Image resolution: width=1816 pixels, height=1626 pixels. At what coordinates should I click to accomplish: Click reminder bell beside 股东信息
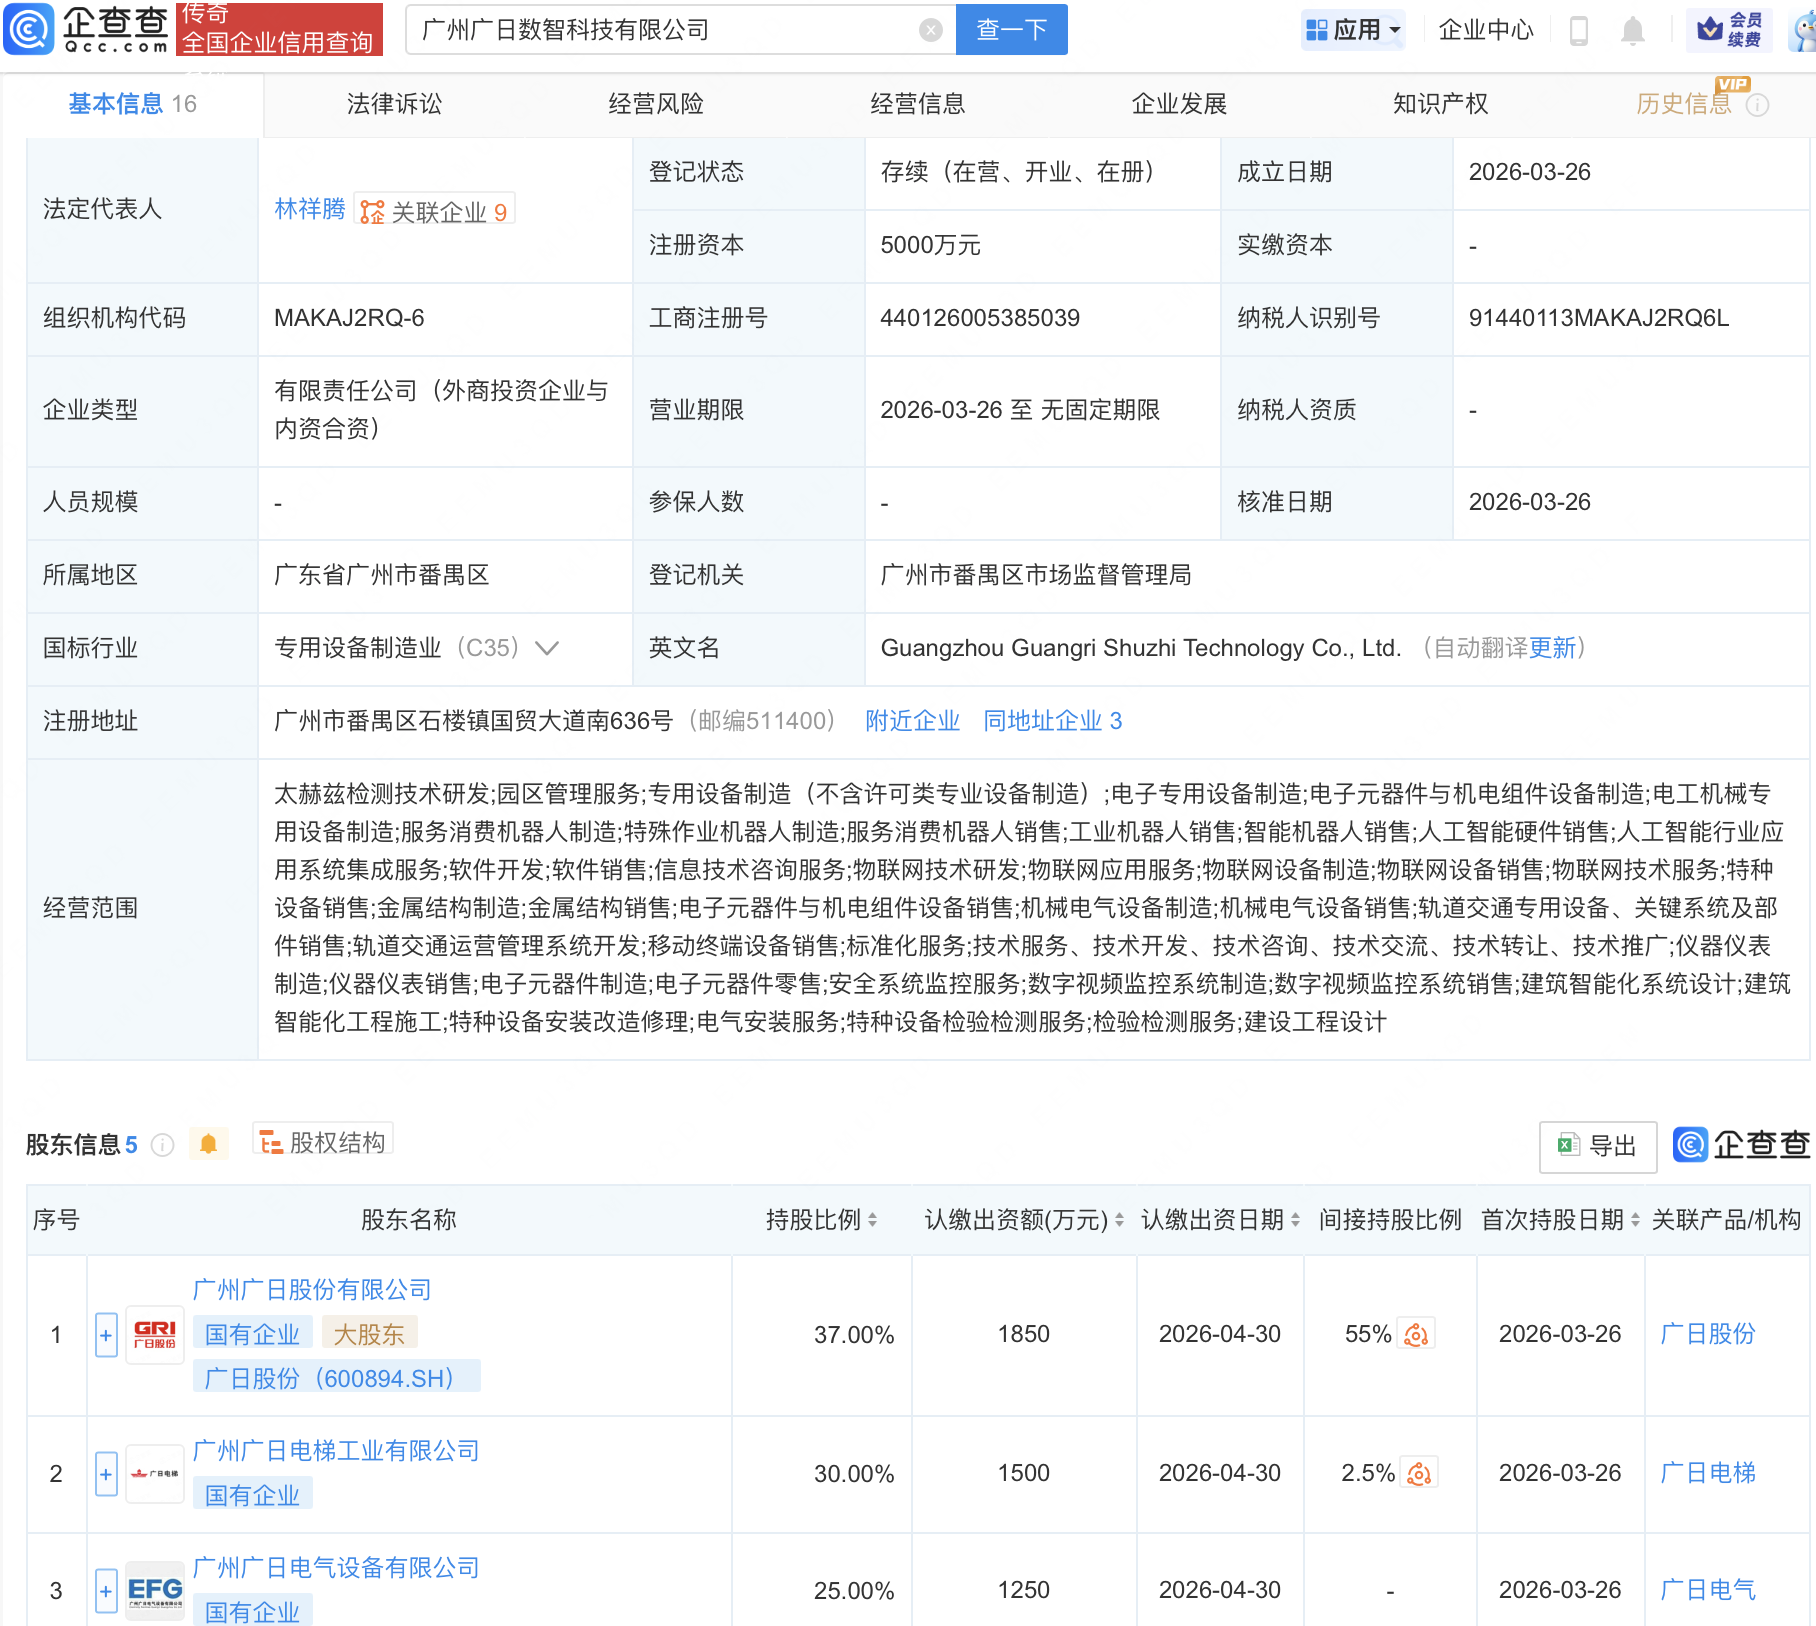(208, 1143)
